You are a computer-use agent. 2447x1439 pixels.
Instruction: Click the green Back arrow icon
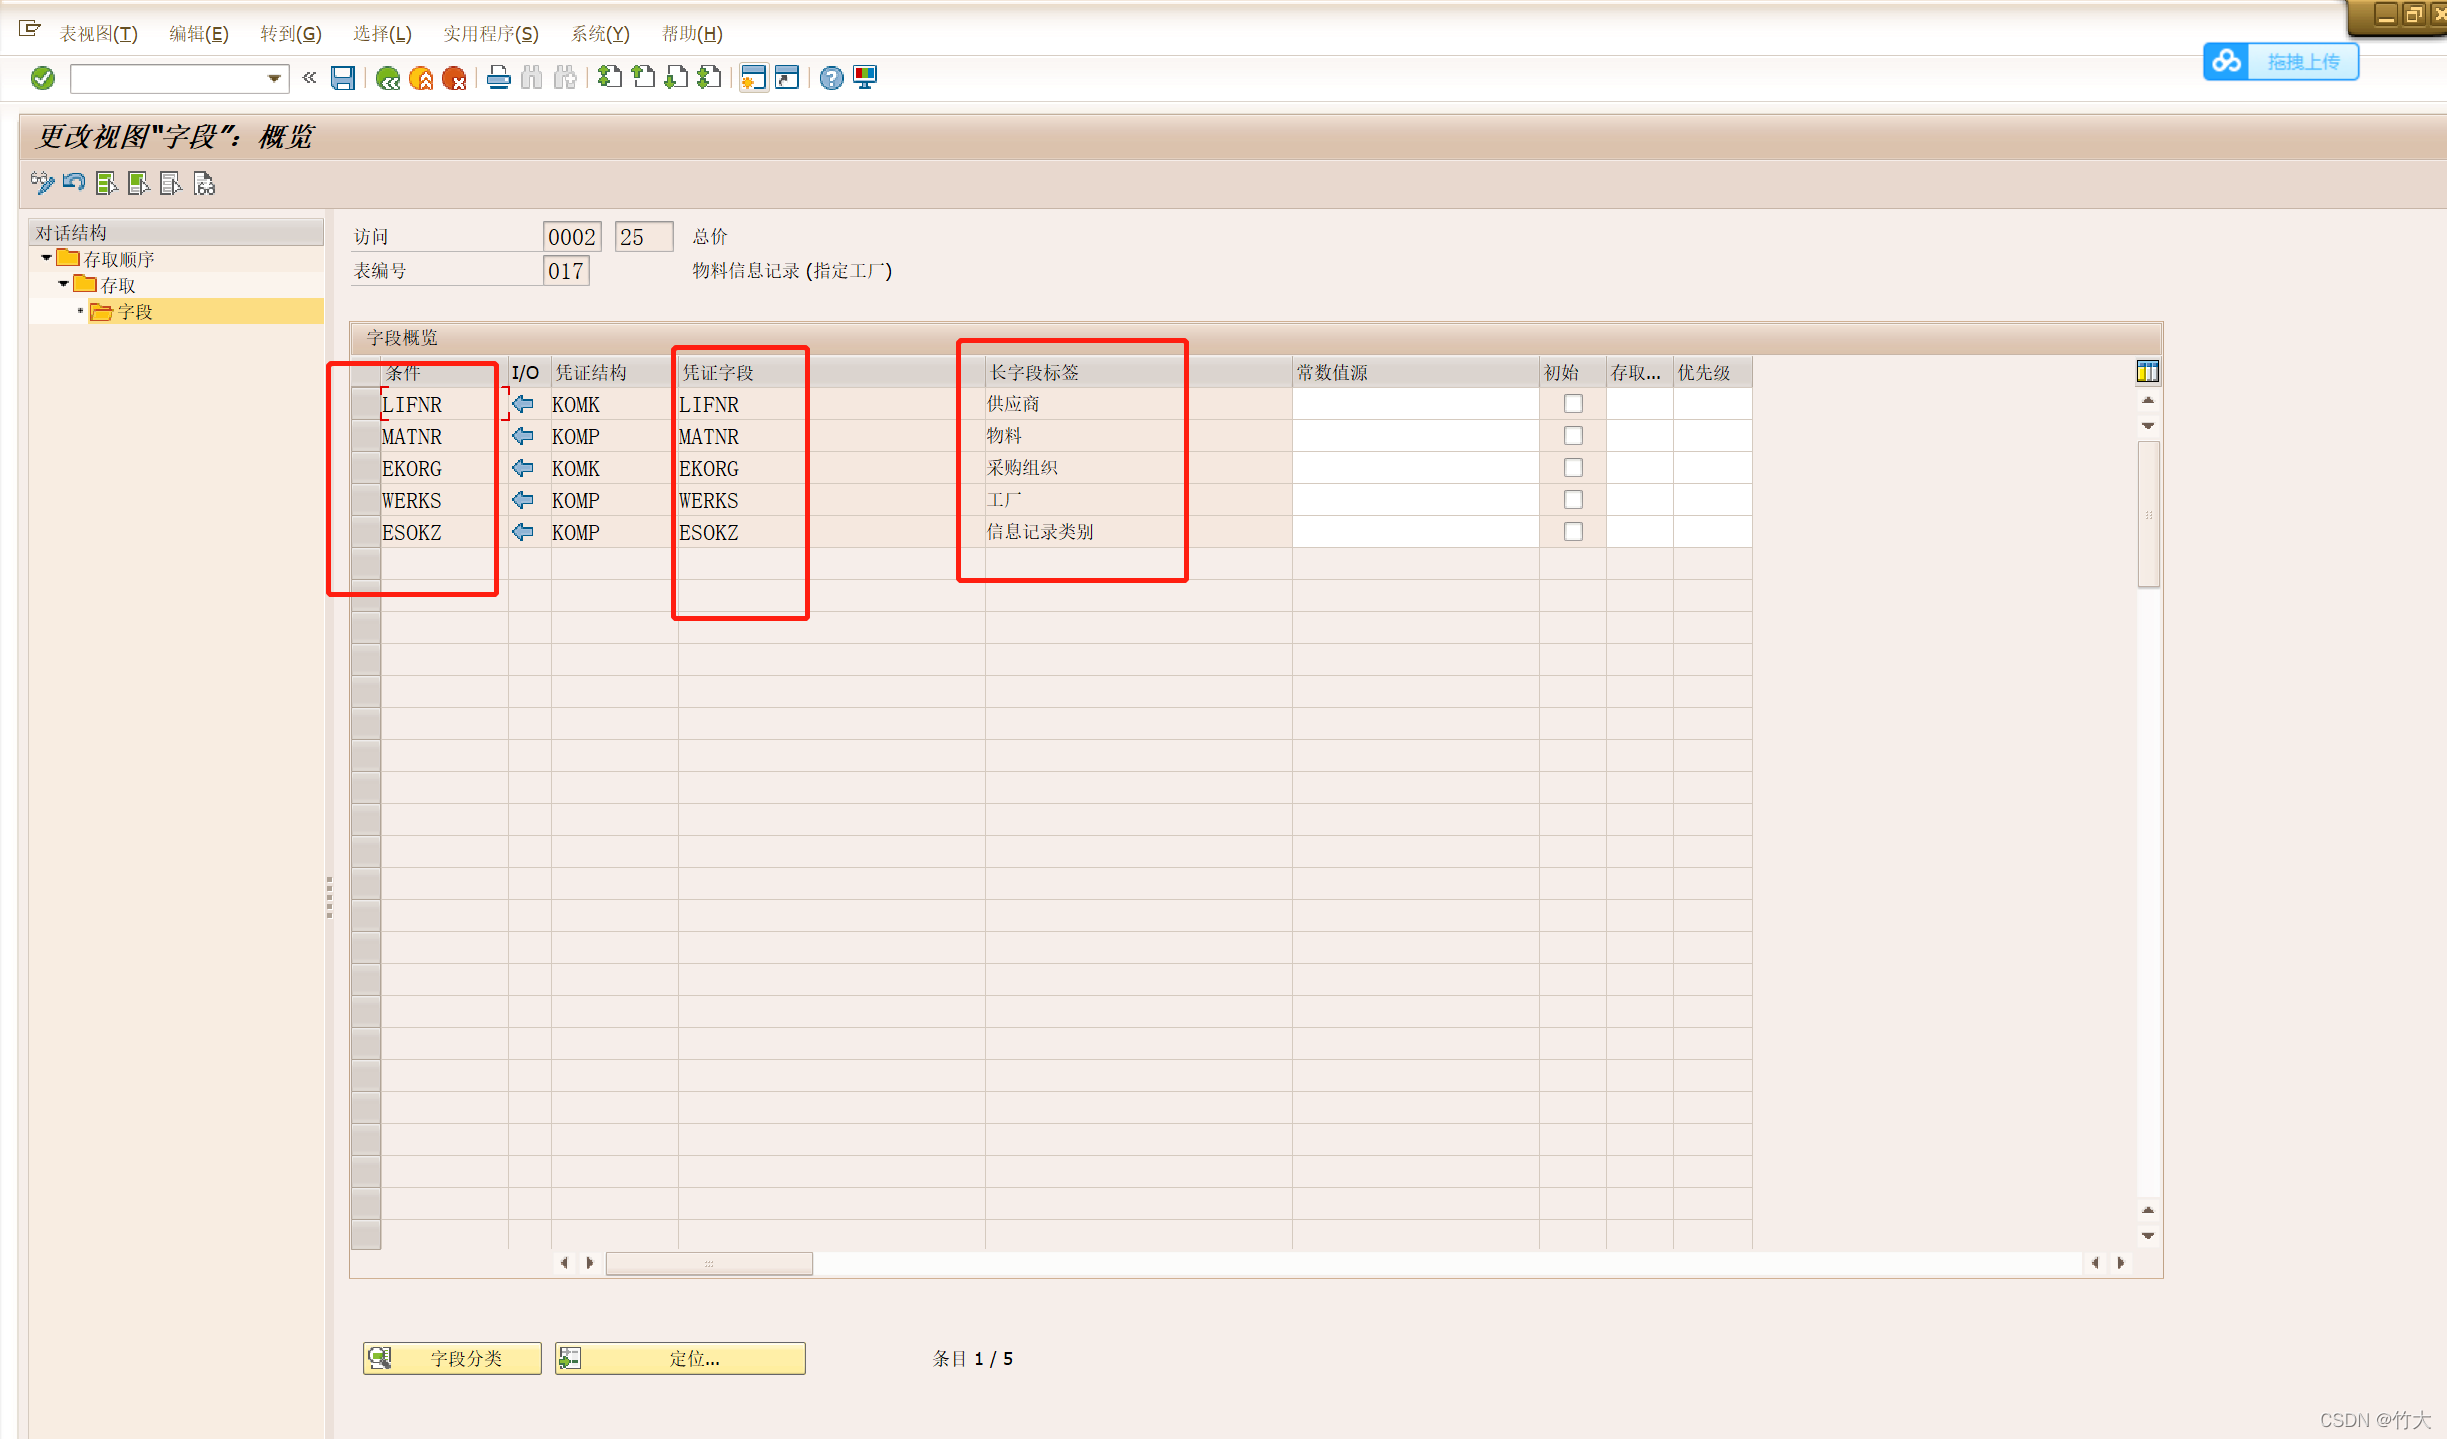coord(388,78)
